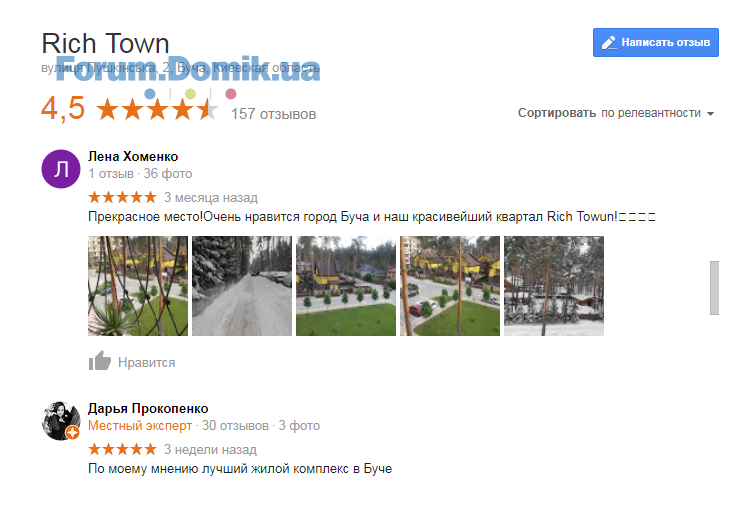The width and height of the screenshot is (750, 511).
Task: Click the Местный эксперт label
Action: (140, 425)
